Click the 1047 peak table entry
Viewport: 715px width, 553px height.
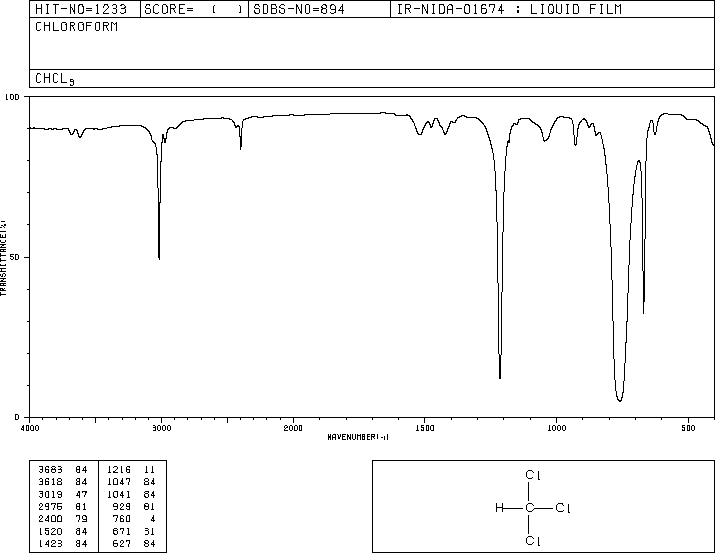click(x=119, y=482)
